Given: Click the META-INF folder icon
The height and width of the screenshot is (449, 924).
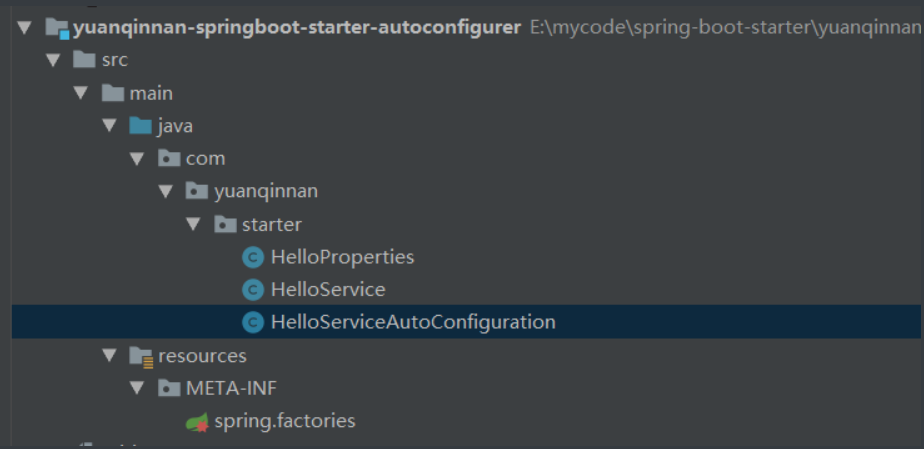Looking at the screenshot, I should (x=169, y=388).
